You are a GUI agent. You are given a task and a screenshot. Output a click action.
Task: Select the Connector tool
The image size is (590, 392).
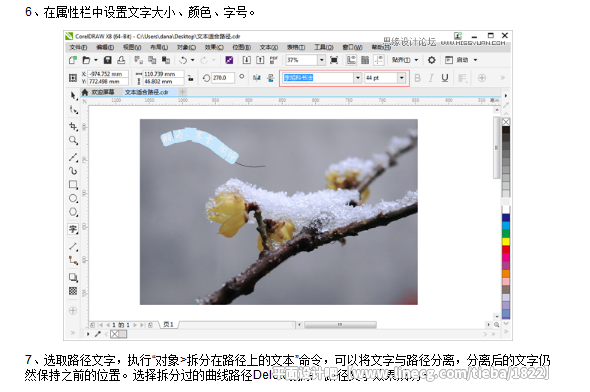tap(73, 260)
